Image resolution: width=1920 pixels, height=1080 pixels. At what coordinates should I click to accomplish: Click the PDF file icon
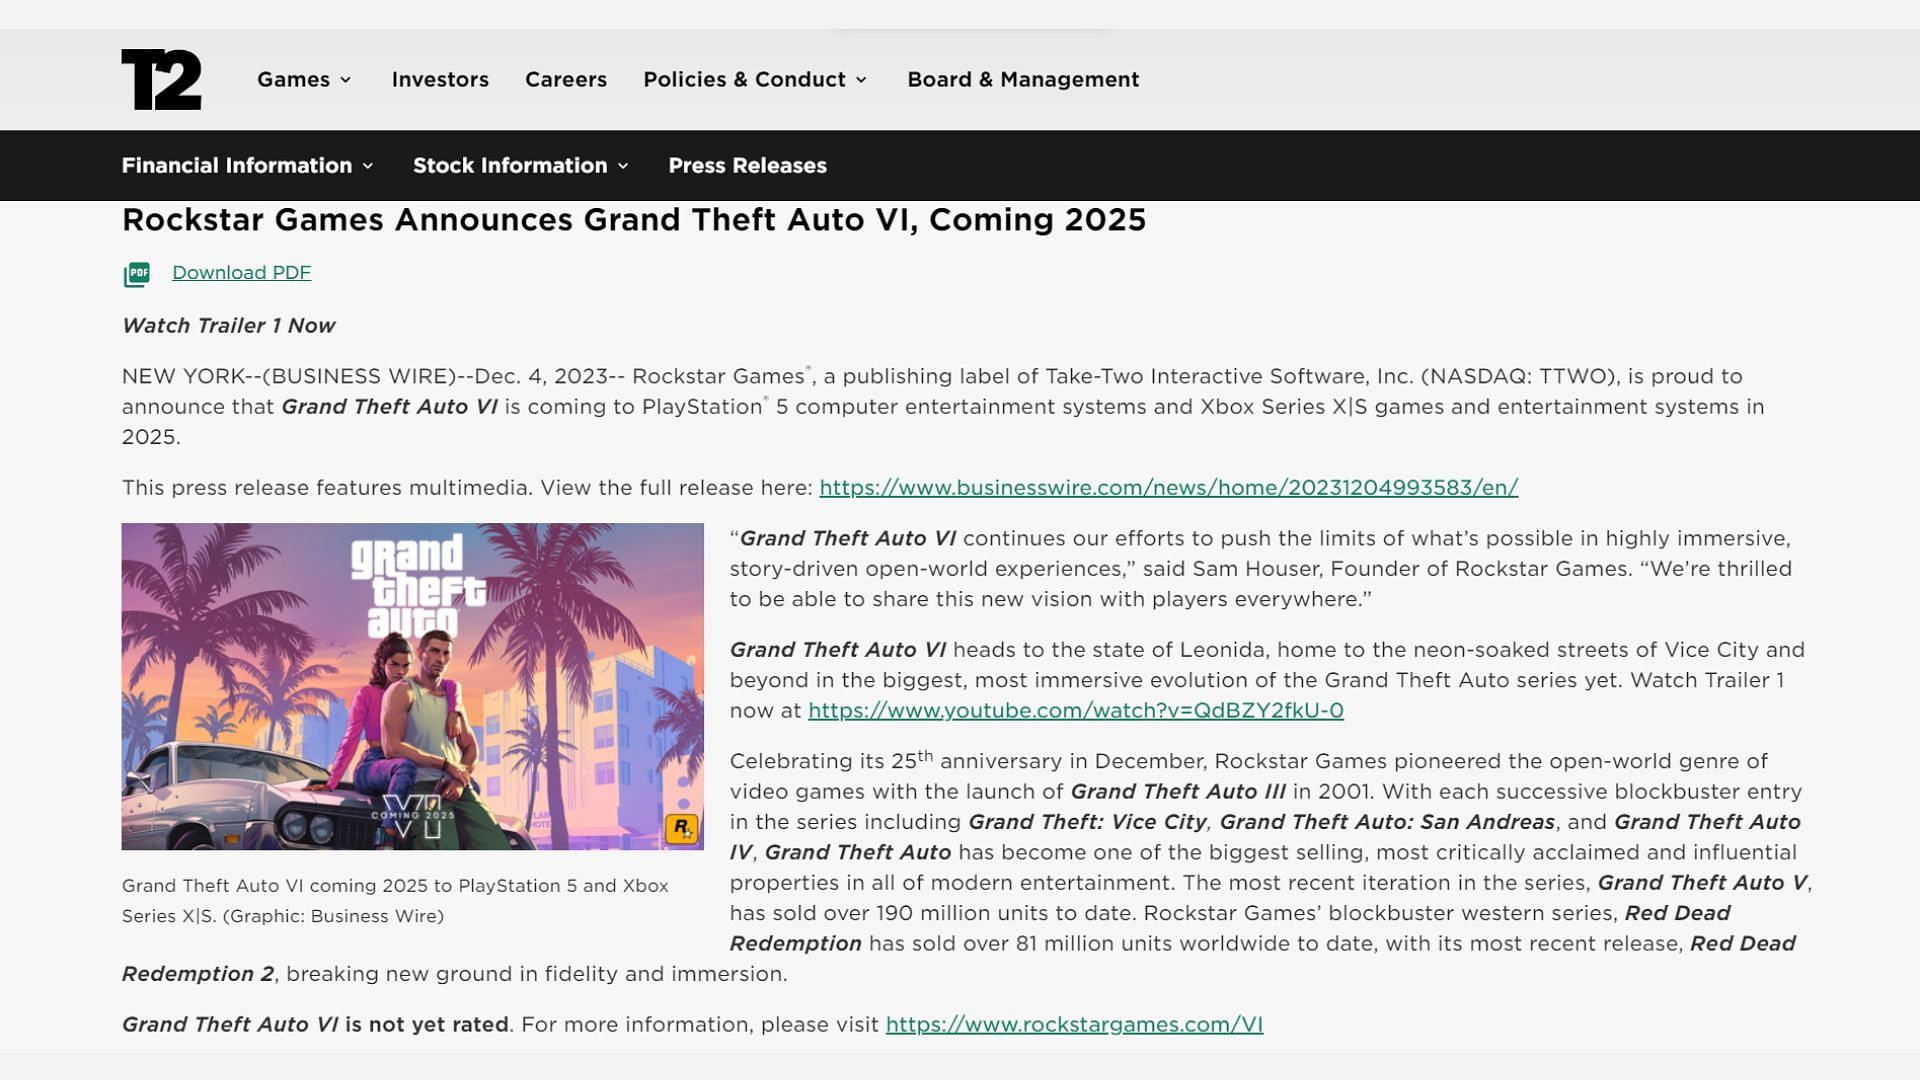point(137,274)
